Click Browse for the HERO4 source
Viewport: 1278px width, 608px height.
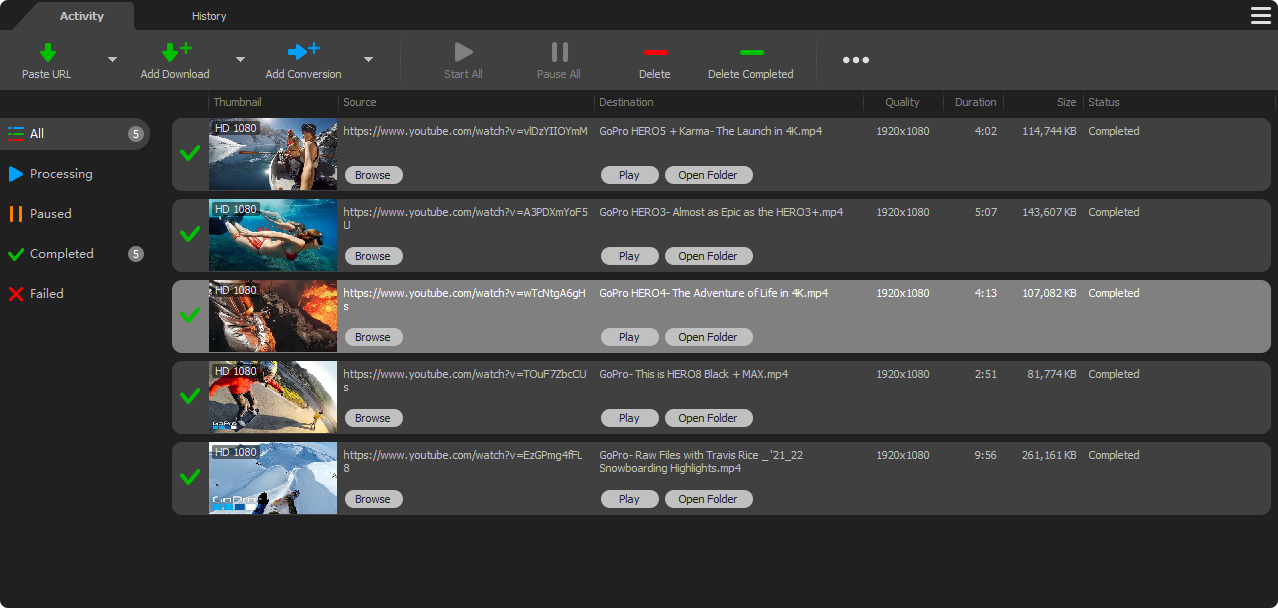[x=373, y=337]
